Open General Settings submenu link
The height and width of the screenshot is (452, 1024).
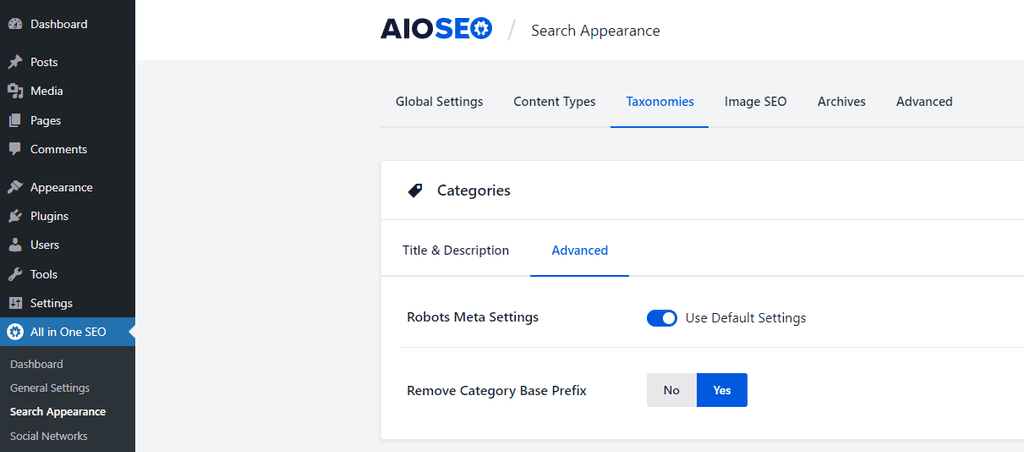click(x=50, y=388)
